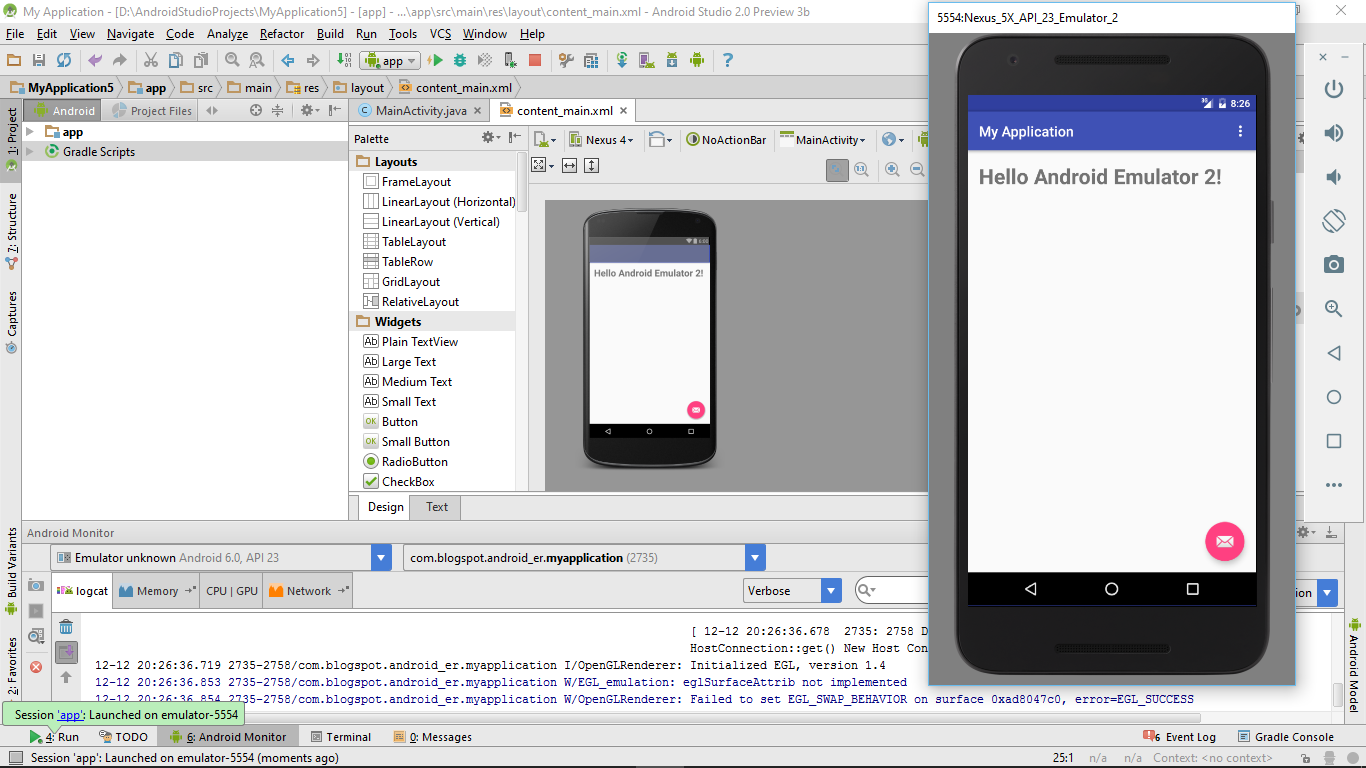The image size is (1366, 768).
Task: Take an emulator screenshot with the camera icon
Action: tap(1333, 264)
